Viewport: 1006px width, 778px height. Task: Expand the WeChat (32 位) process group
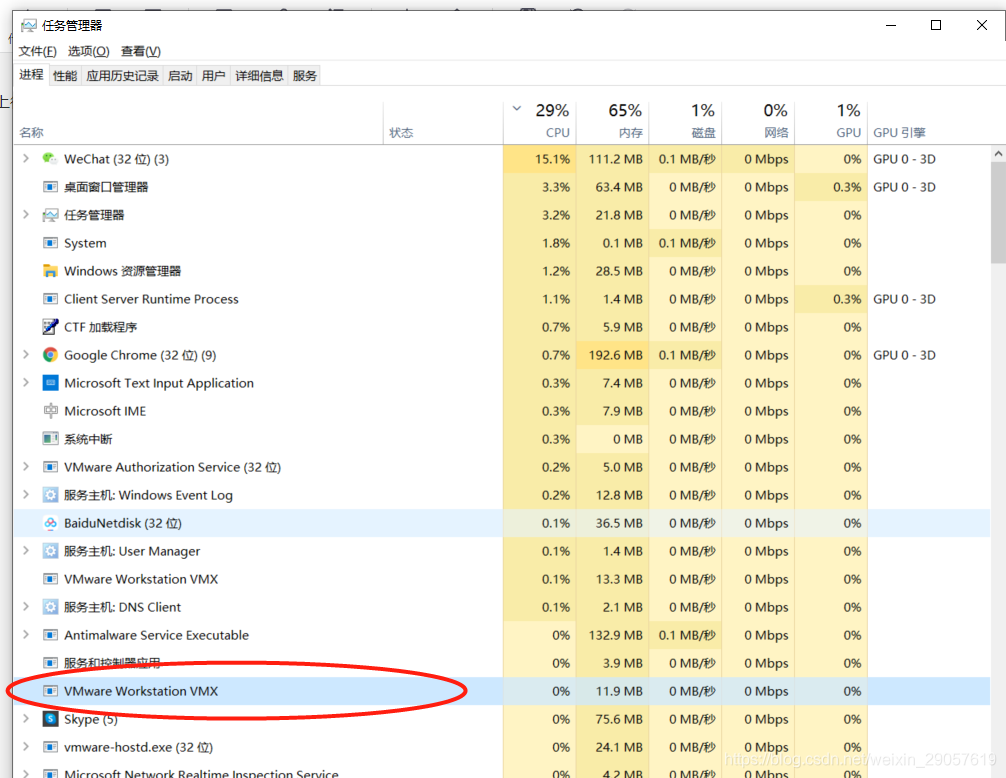click(26, 158)
